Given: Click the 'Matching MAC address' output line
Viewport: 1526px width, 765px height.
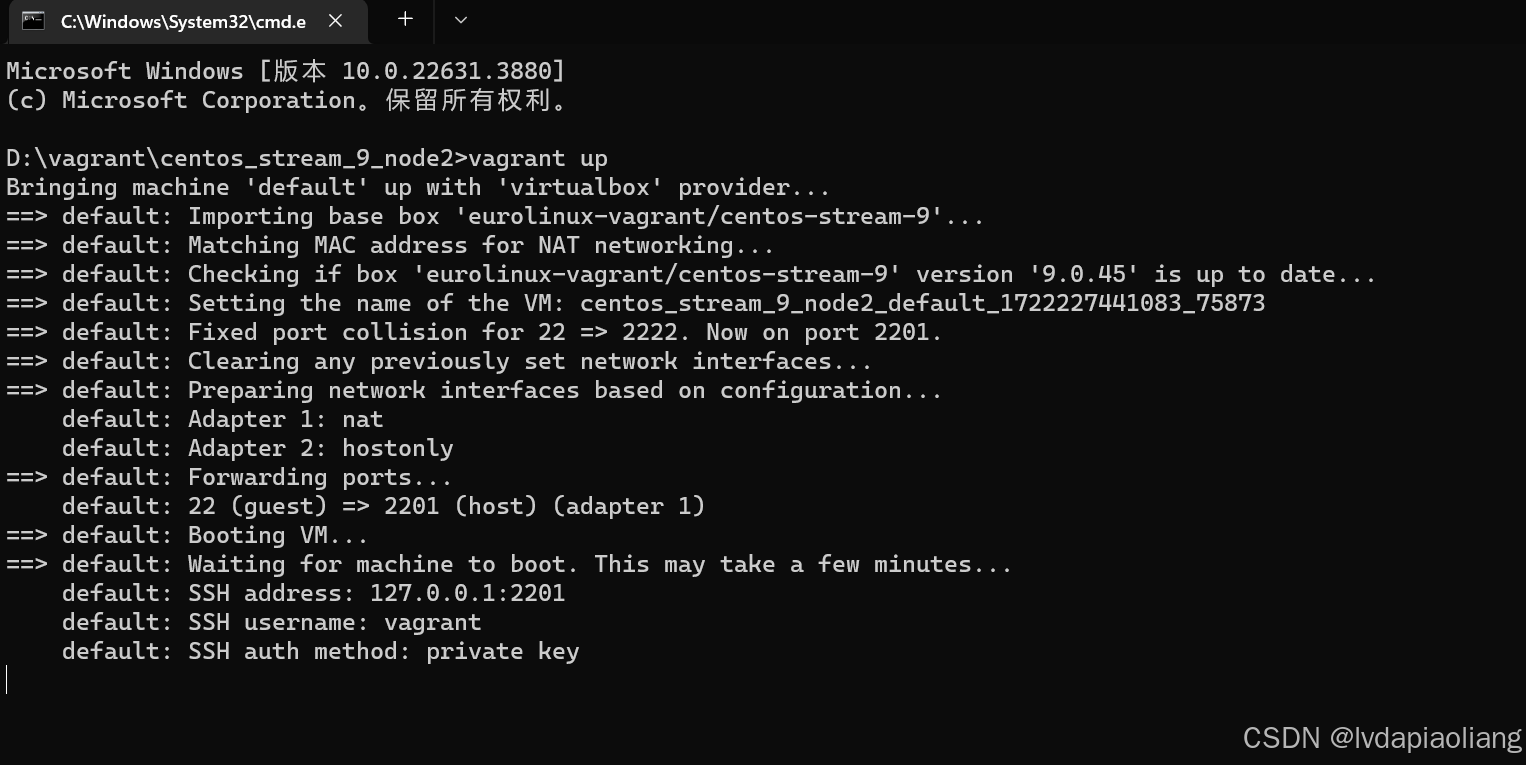Looking at the screenshot, I should [390, 245].
